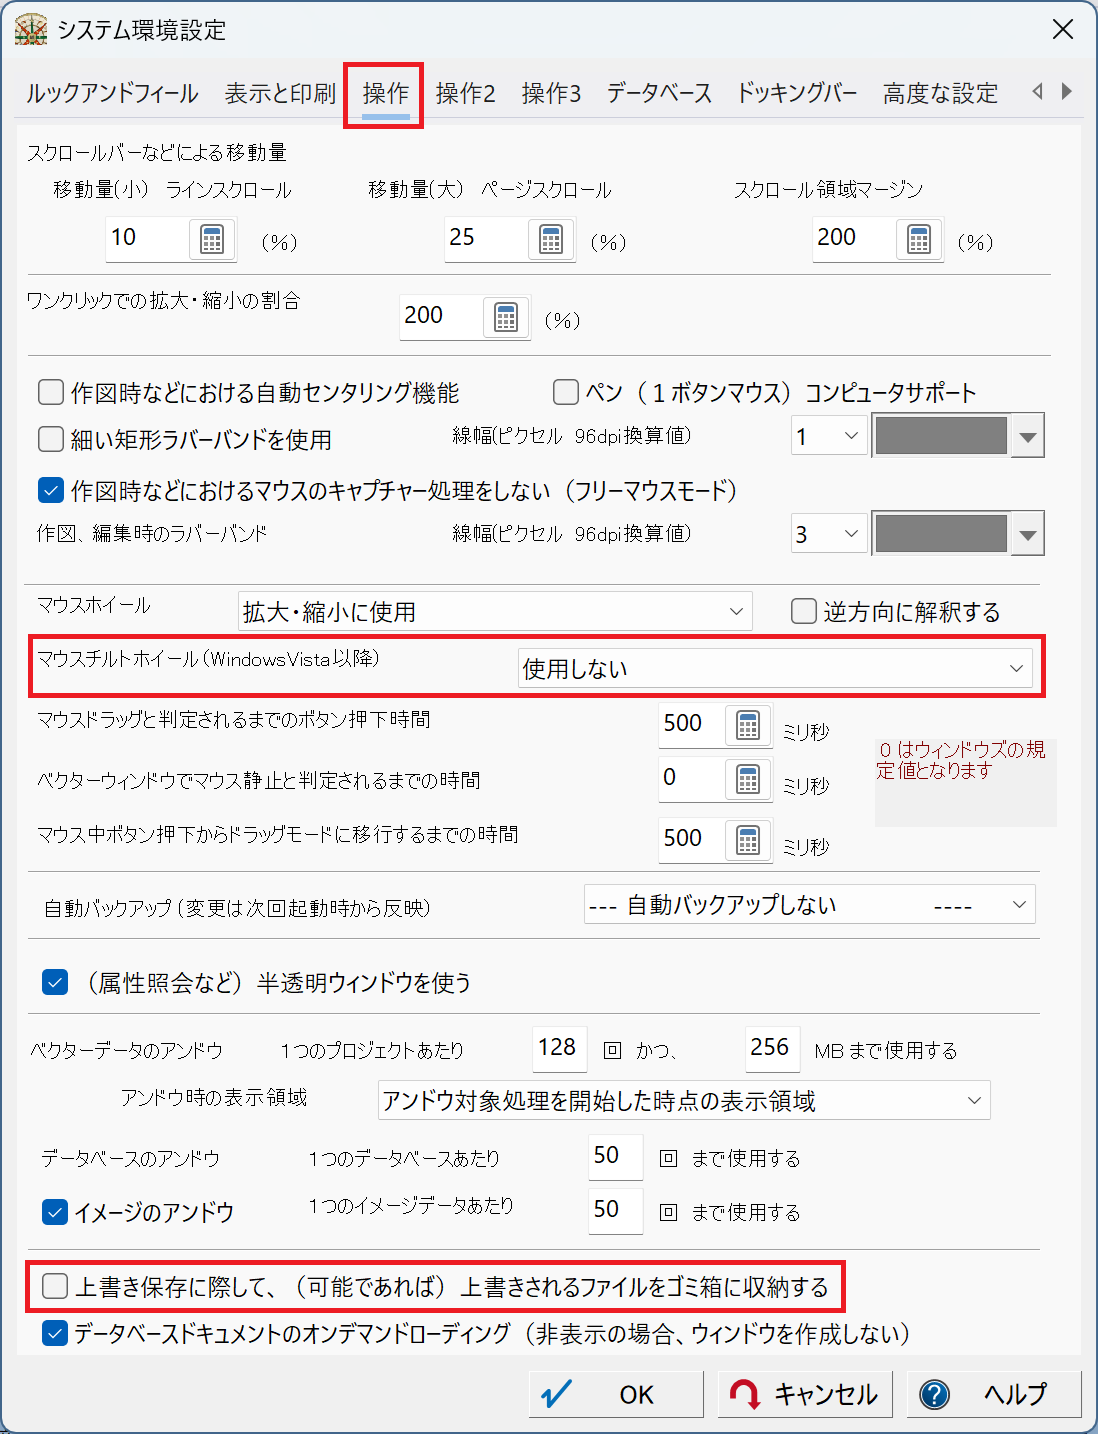Expand マウスチルトホイール dropdown
Viewport: 1098px width, 1434px height.
pos(775,668)
